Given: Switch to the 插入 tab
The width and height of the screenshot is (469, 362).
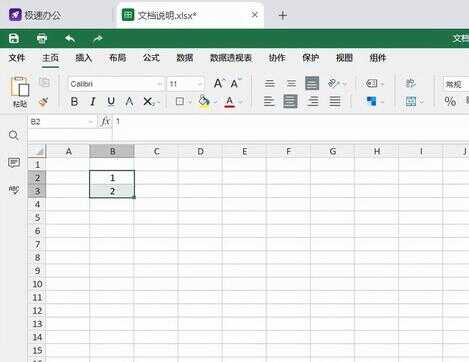Looking at the screenshot, I should (84, 58).
